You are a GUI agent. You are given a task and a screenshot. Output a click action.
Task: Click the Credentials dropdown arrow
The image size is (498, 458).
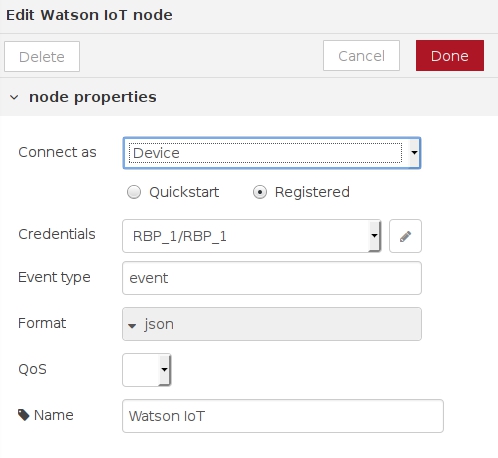pos(374,236)
